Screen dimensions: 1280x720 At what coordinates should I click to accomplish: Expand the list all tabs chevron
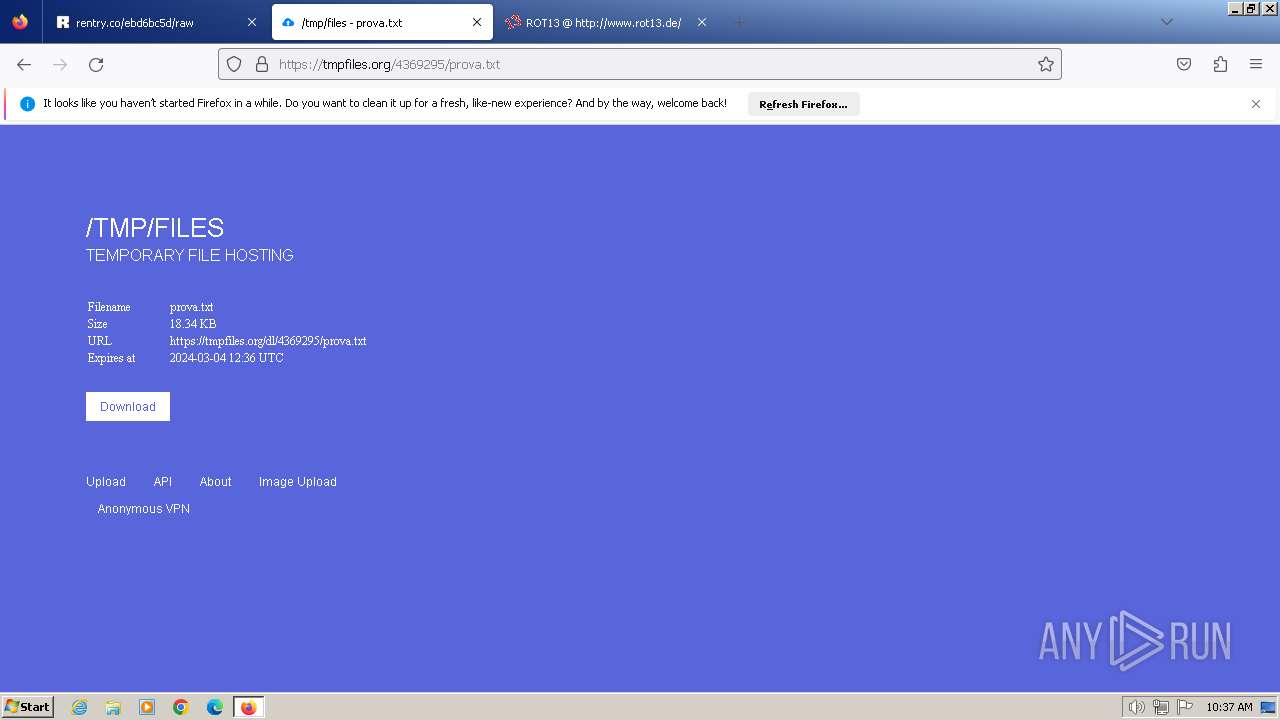tap(1166, 22)
